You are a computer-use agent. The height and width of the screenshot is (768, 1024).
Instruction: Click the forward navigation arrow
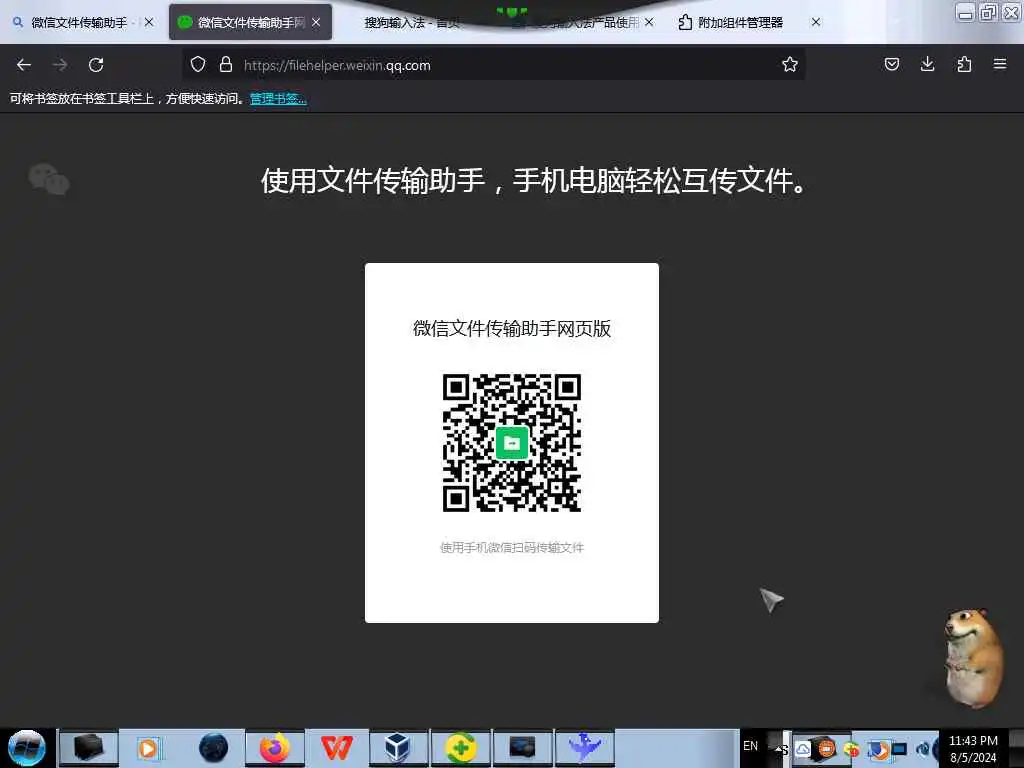tap(60, 65)
